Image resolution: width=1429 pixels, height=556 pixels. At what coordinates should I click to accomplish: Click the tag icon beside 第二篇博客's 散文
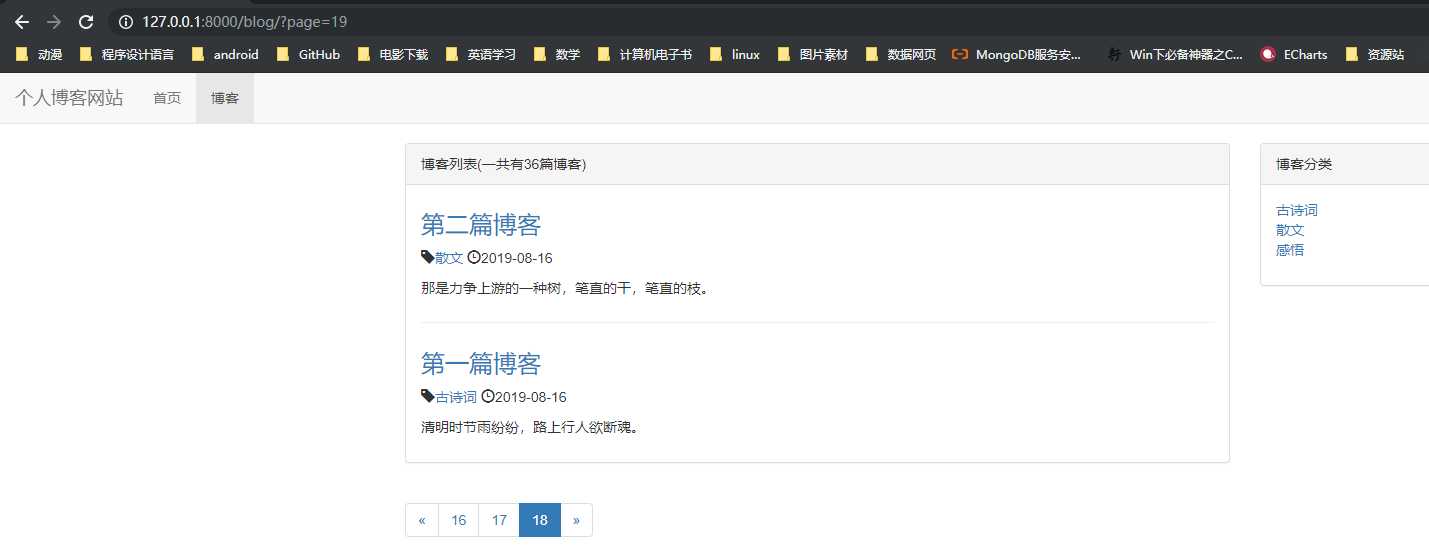[x=428, y=257]
